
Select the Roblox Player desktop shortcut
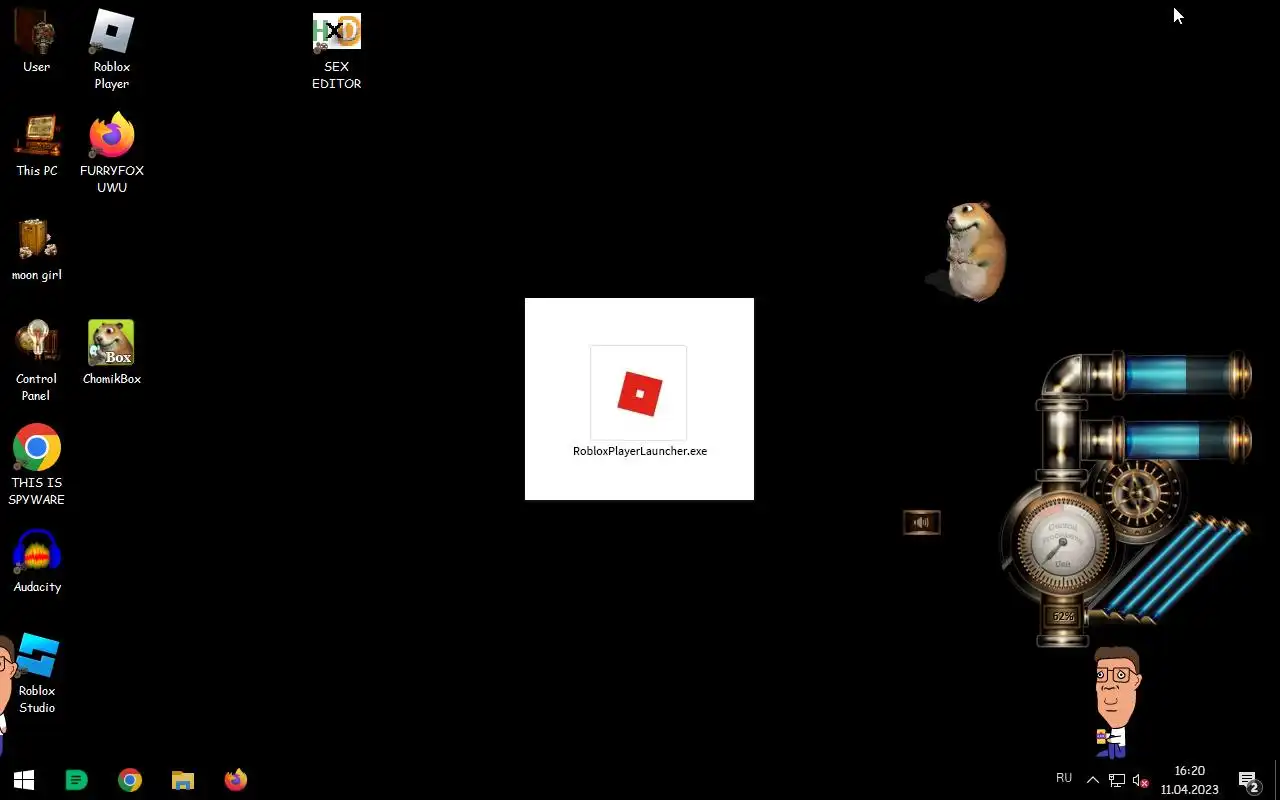point(112,49)
